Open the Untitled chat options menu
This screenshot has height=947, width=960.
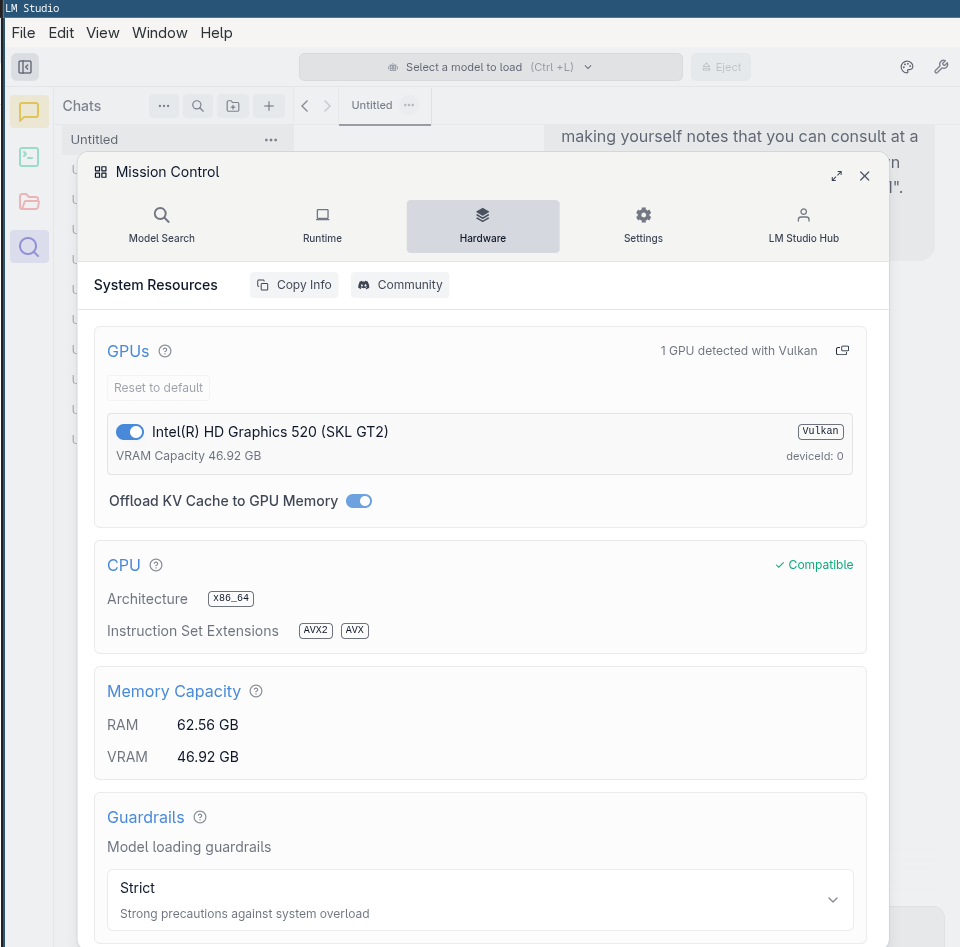[271, 140]
